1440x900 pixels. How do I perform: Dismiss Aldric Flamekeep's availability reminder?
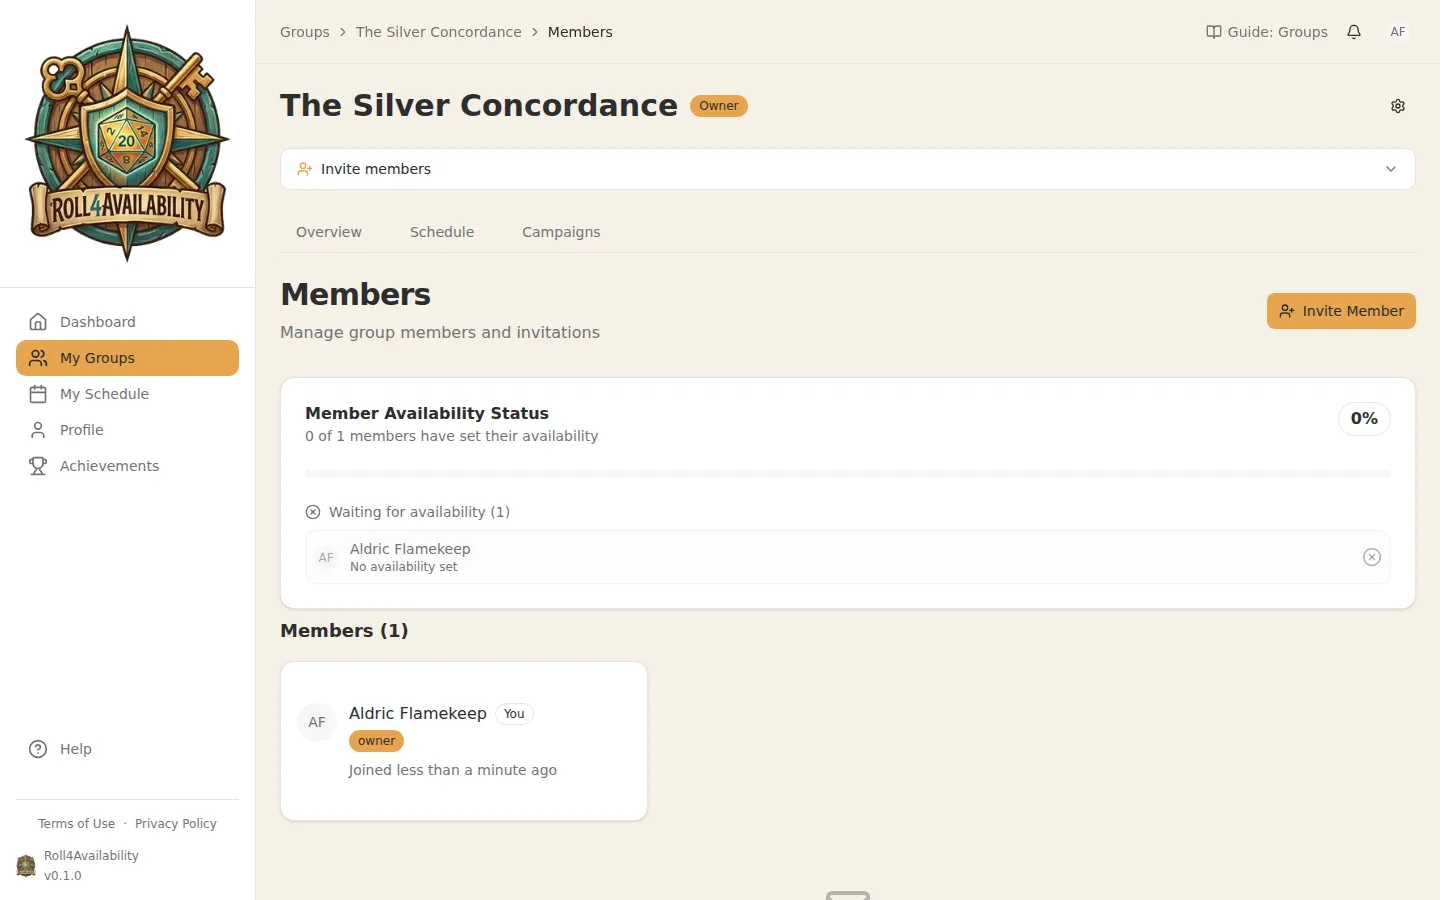pyautogui.click(x=1371, y=557)
